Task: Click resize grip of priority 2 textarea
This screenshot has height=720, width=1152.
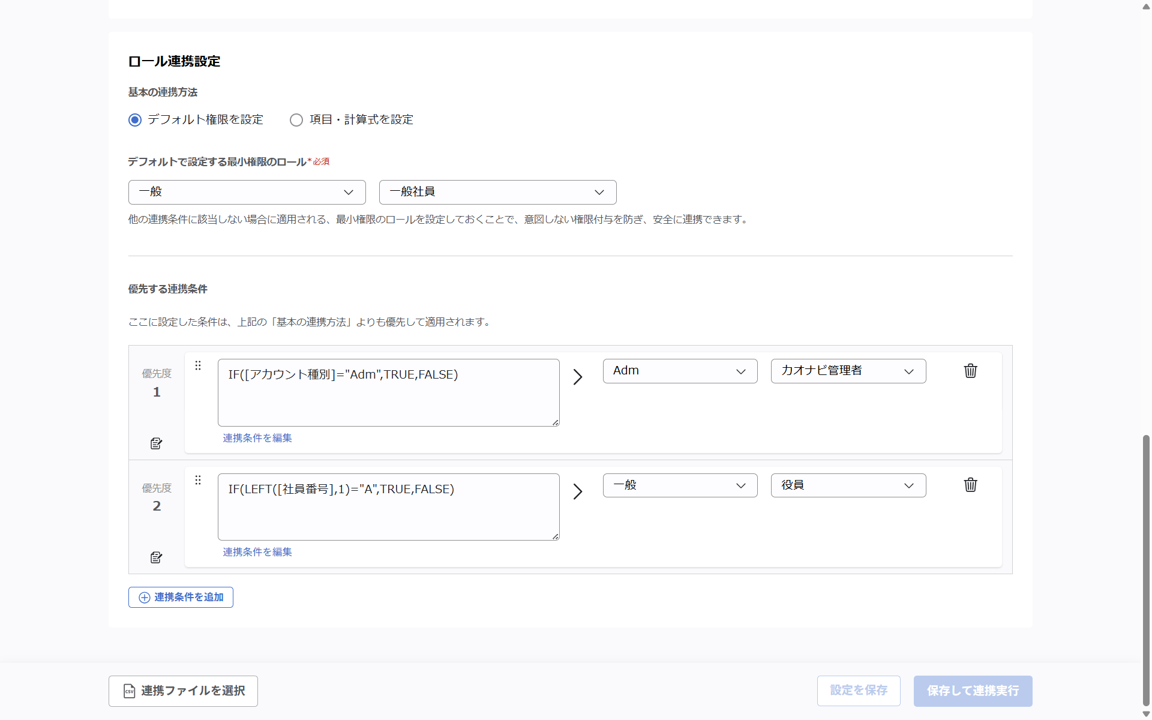Action: [x=555, y=536]
